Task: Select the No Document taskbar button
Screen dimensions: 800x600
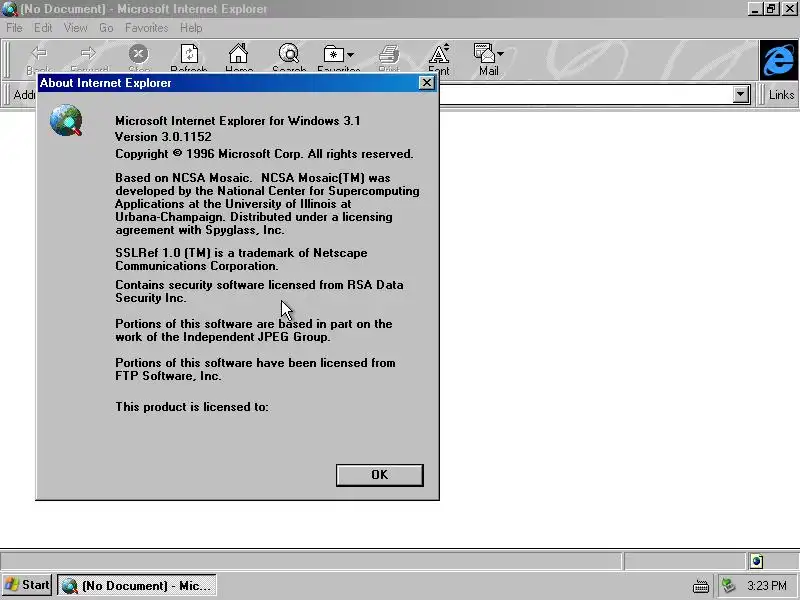Action: point(137,585)
